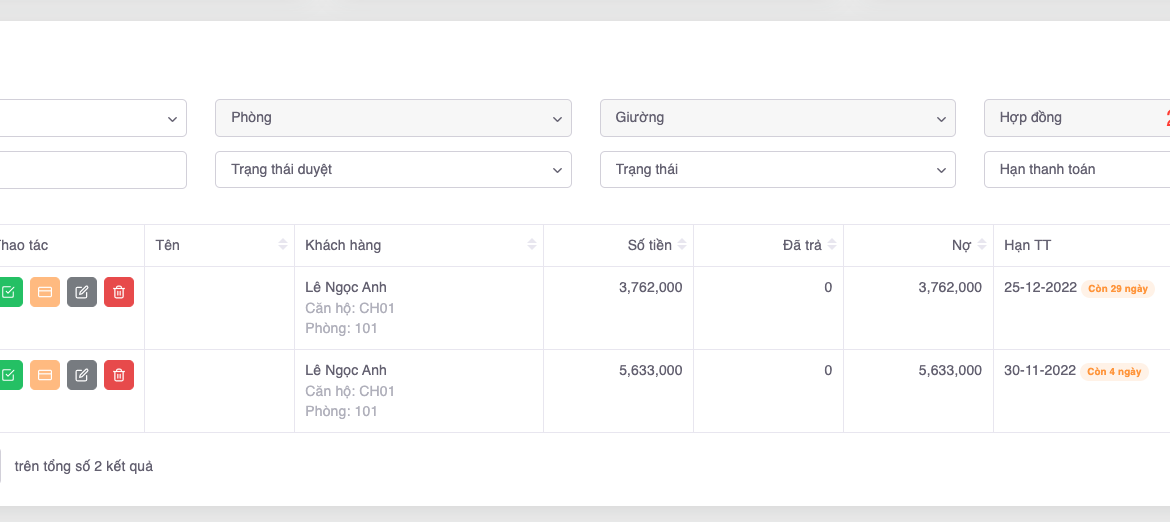Click green approve icon in first row
The height and width of the screenshot is (522, 1170).
tap(9, 292)
